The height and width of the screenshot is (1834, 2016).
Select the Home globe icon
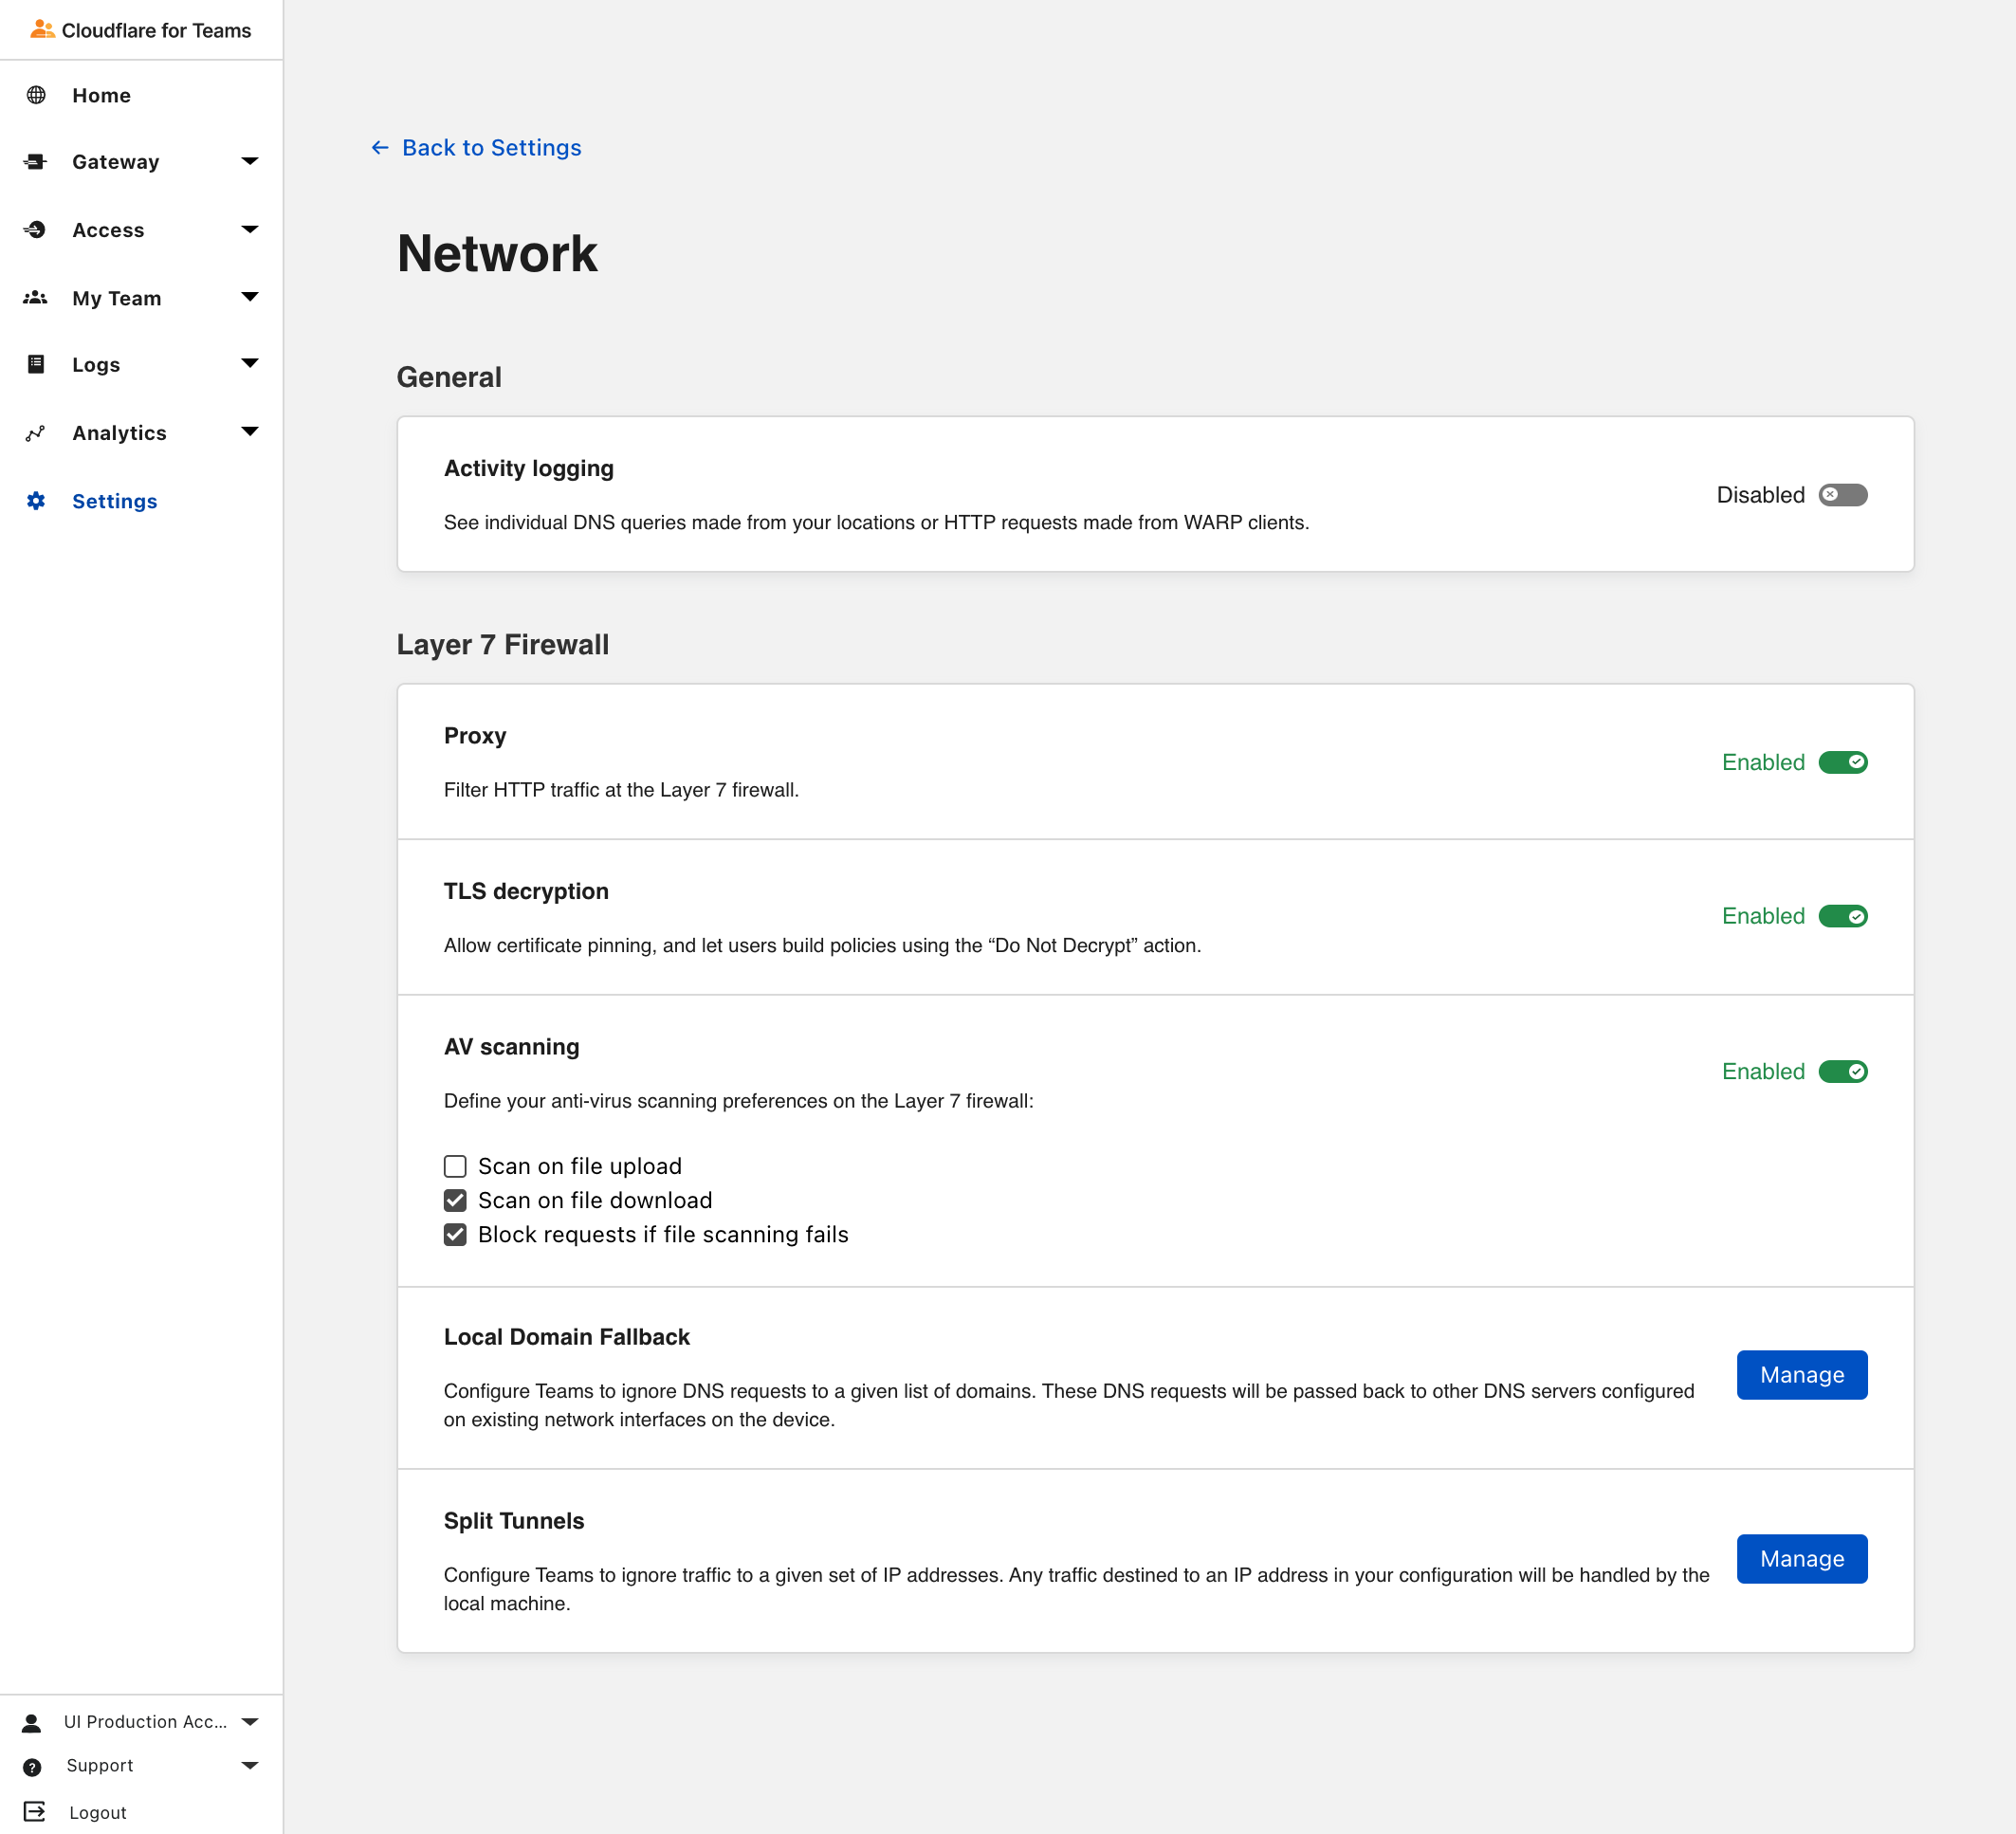pos(37,95)
